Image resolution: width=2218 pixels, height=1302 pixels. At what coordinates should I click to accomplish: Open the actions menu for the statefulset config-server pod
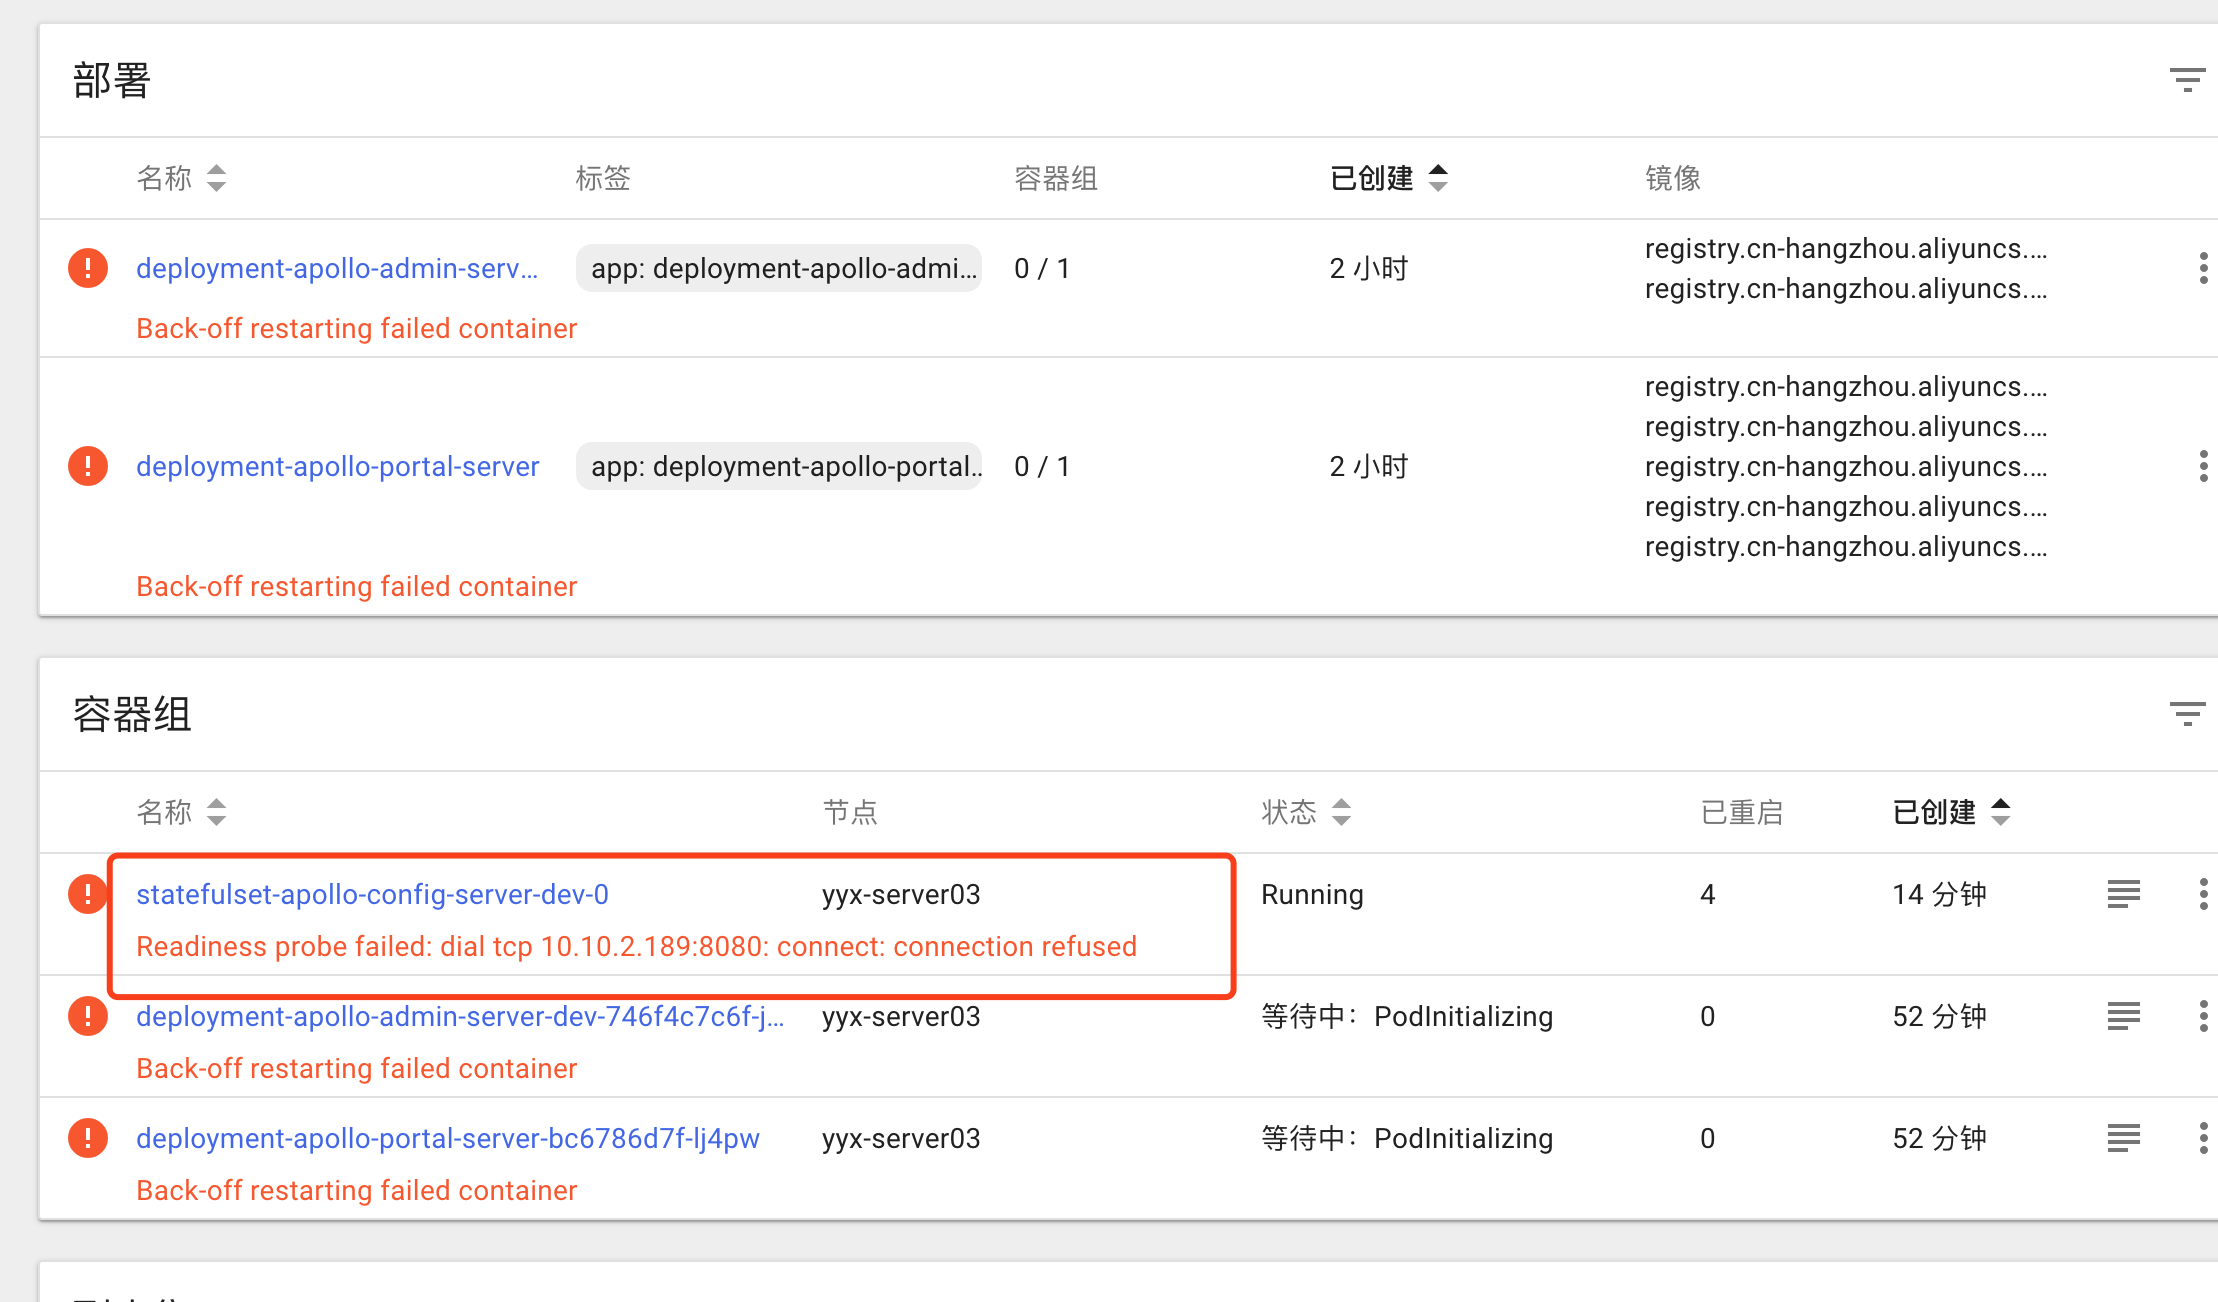tap(2204, 893)
